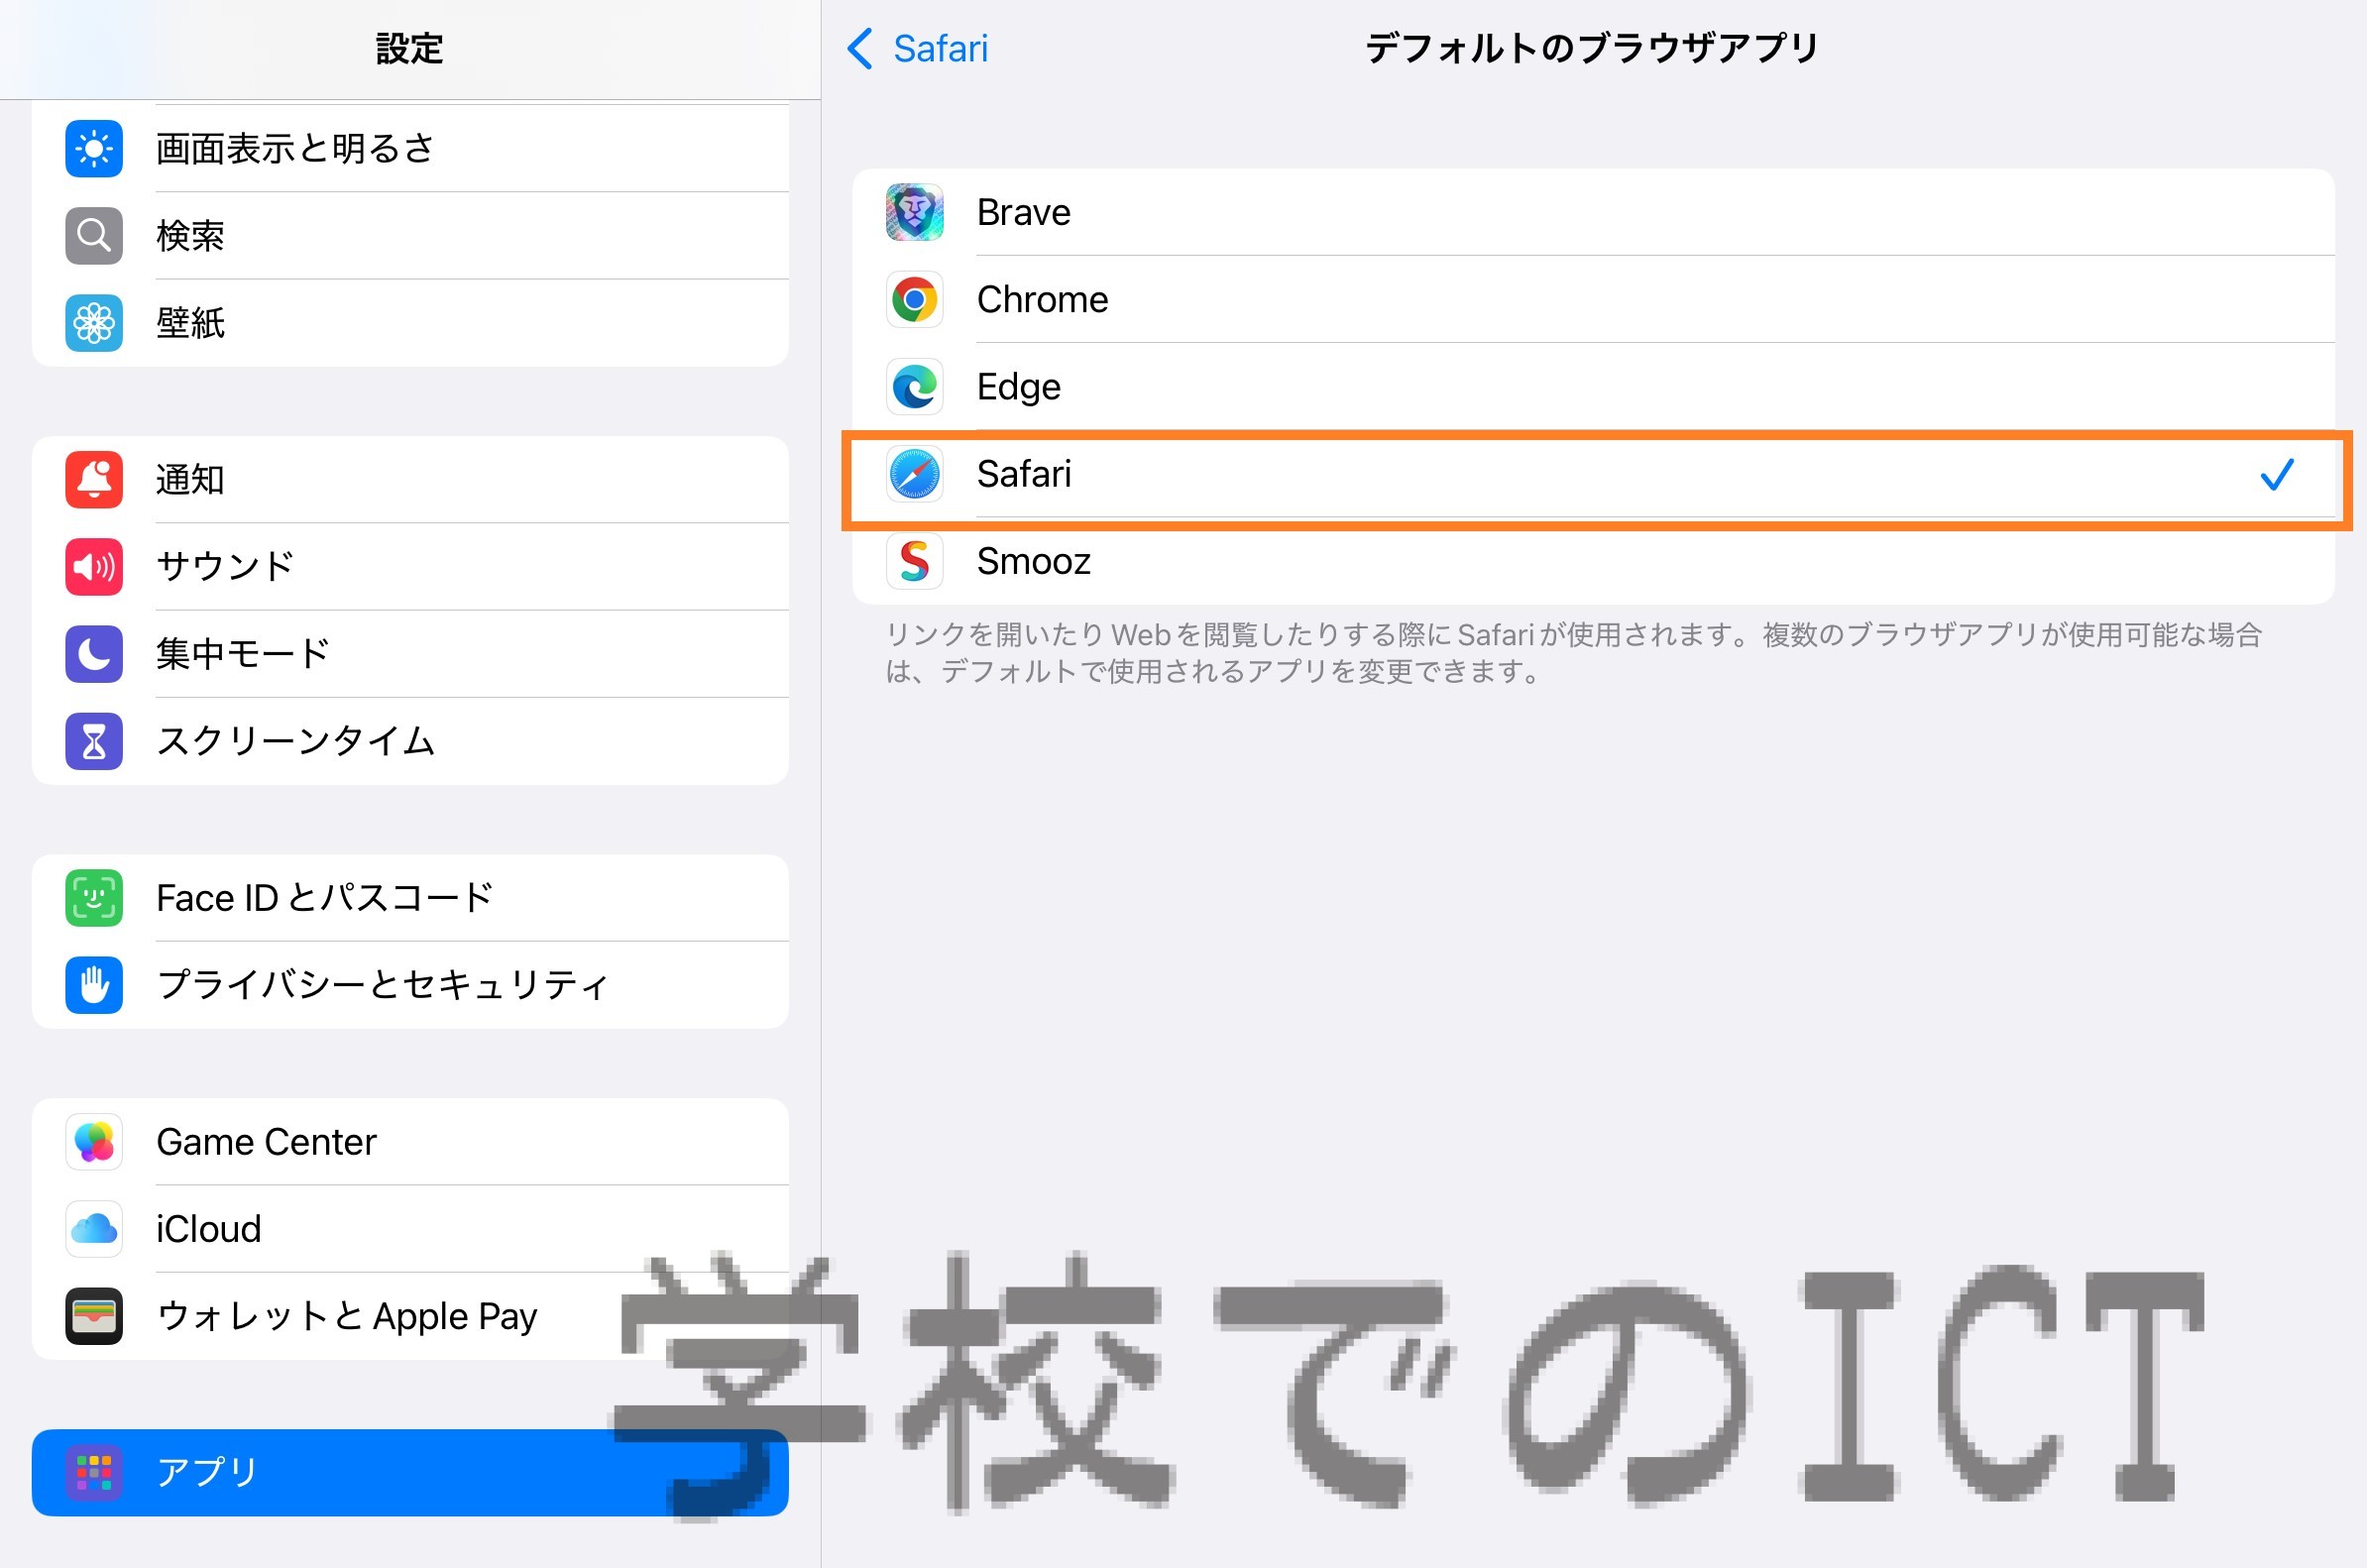Tap the デフォルトのブラウザアプリ page title
Image resolution: width=2367 pixels, height=1568 pixels.
1592,48
